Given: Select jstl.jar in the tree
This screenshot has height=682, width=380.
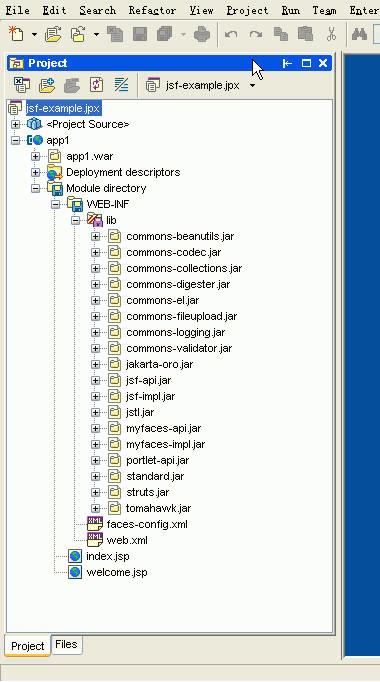Looking at the screenshot, I should pyautogui.click(x=140, y=412).
